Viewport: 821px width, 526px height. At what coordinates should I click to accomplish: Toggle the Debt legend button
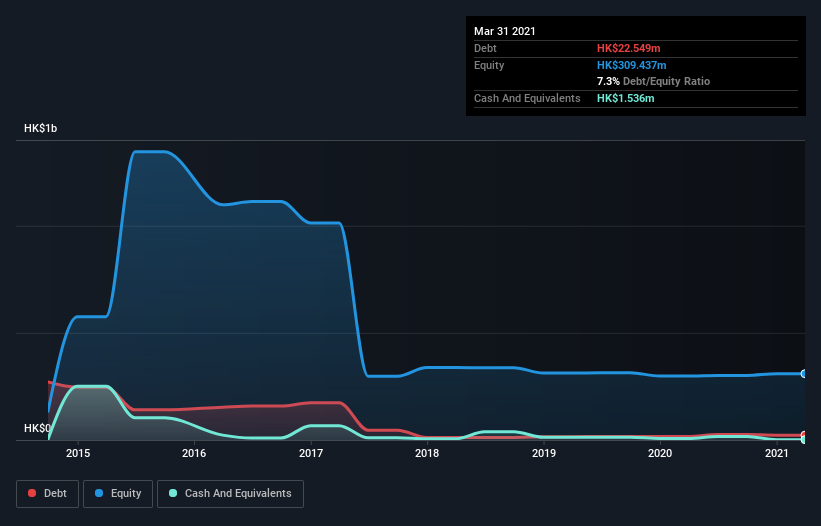point(48,494)
